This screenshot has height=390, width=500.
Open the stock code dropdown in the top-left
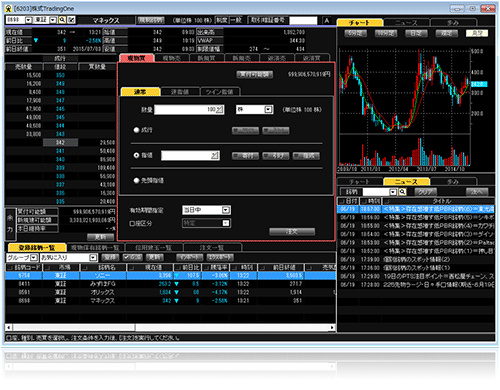[28, 20]
